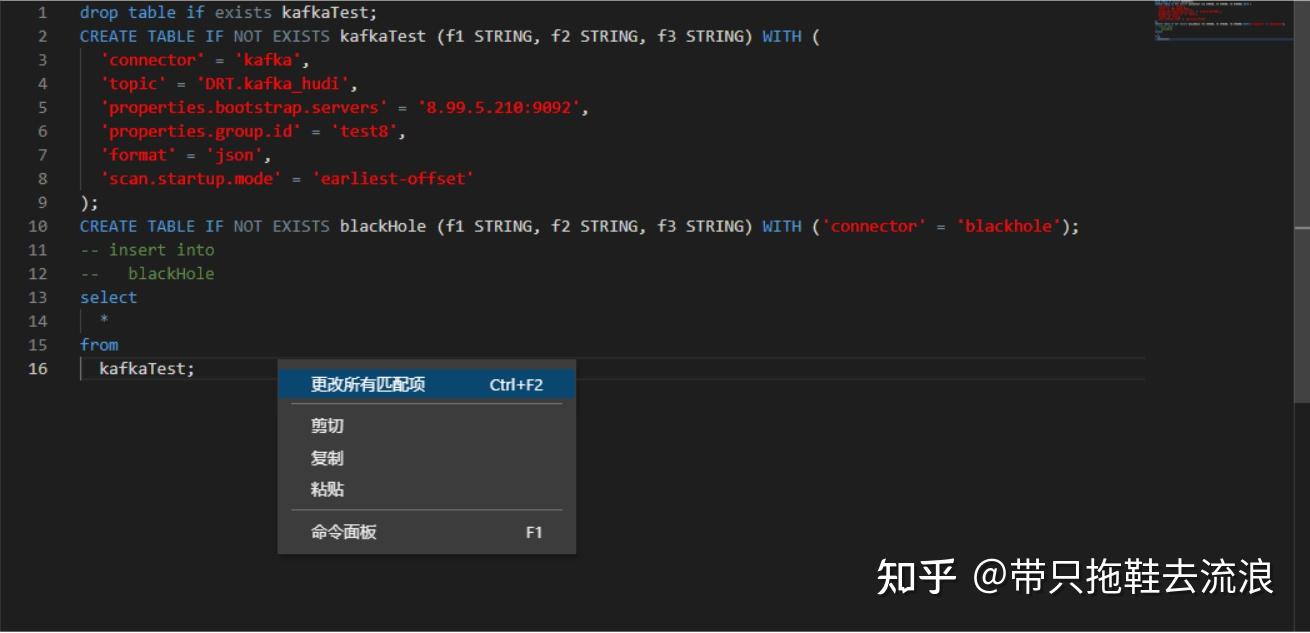1310x633 pixels.
Task: Click the group id value 'test8'
Action: (x=370, y=130)
